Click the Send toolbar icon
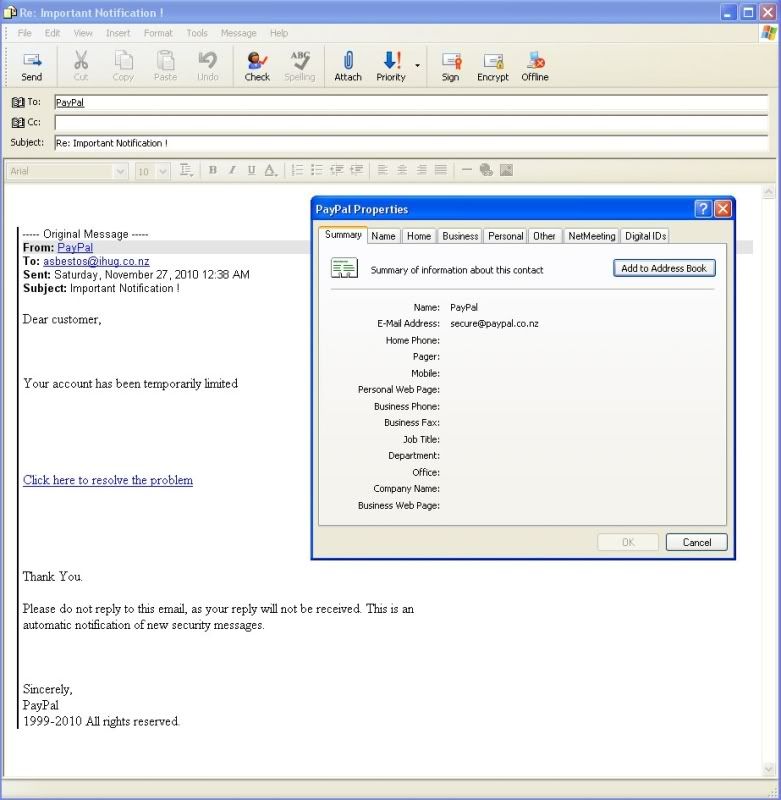The image size is (781, 800). [x=32, y=65]
